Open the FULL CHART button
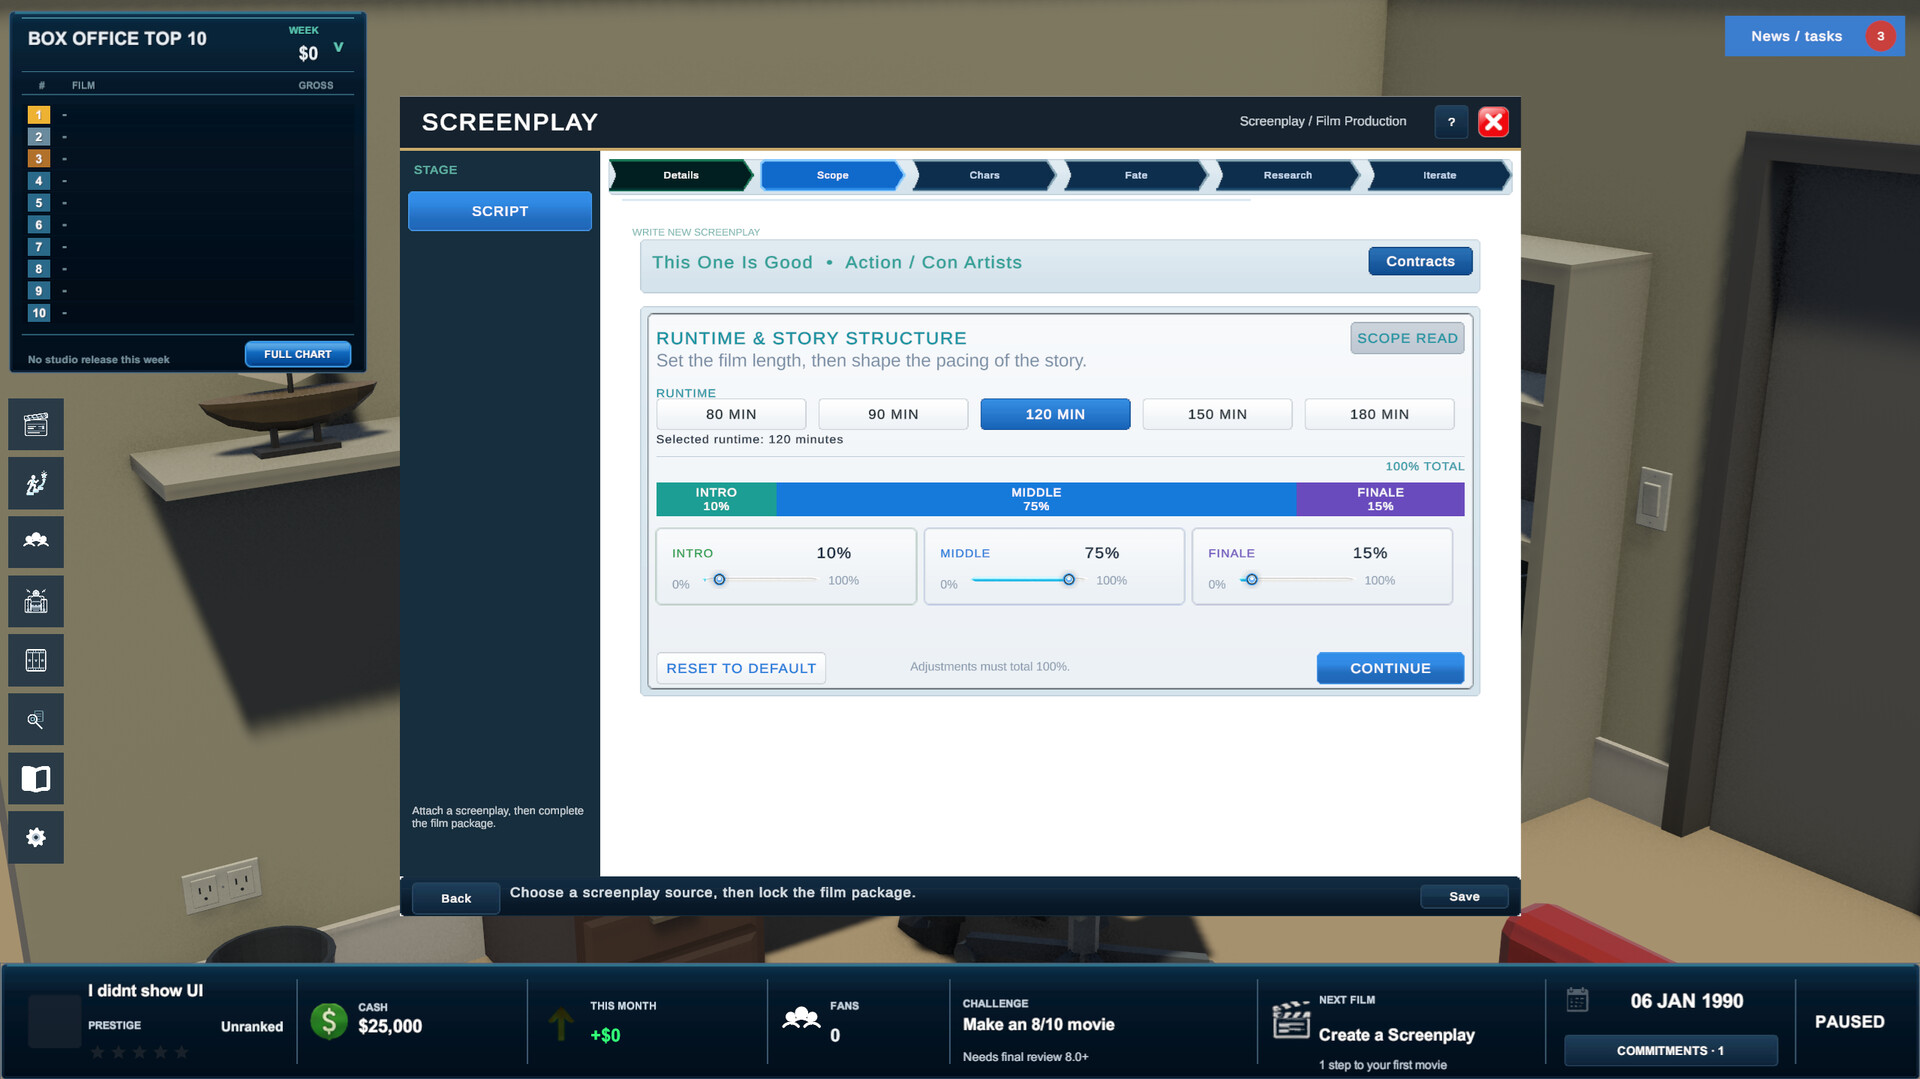This screenshot has width=1920, height=1079. click(x=298, y=354)
